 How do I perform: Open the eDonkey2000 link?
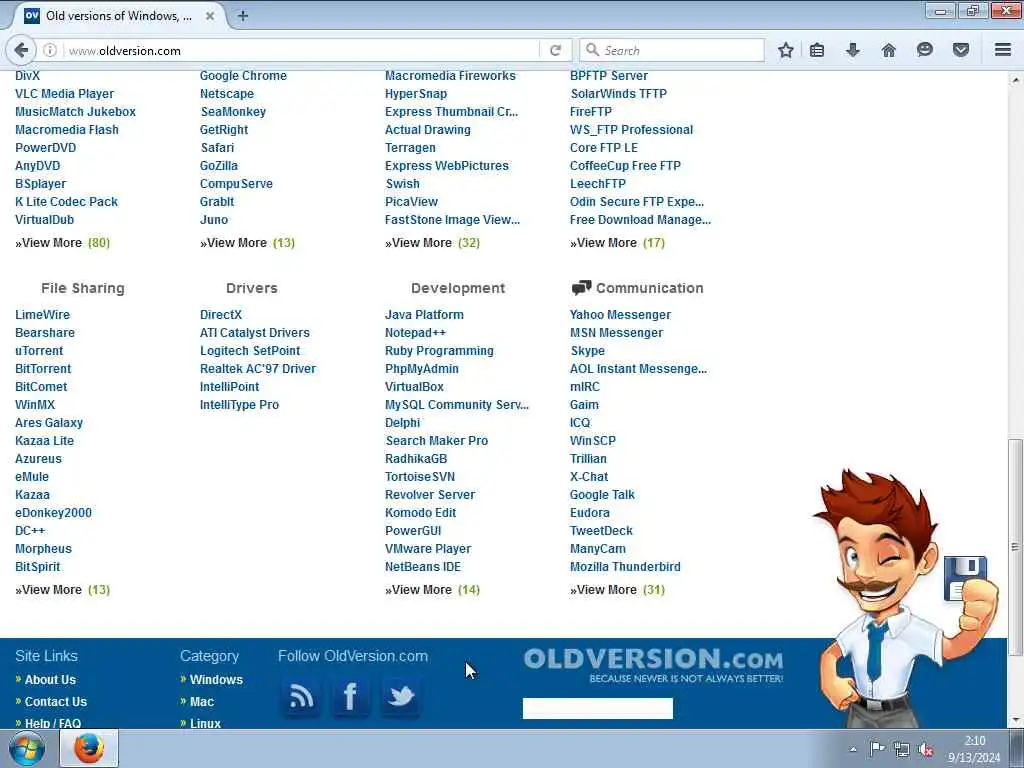(54, 513)
